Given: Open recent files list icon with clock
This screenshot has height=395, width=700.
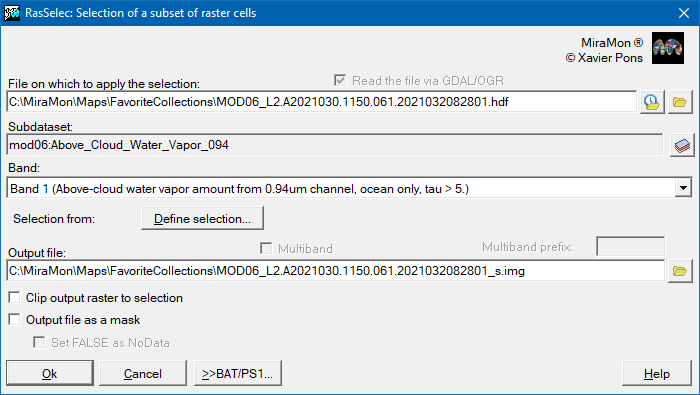Looking at the screenshot, I should pyautogui.click(x=652, y=102).
